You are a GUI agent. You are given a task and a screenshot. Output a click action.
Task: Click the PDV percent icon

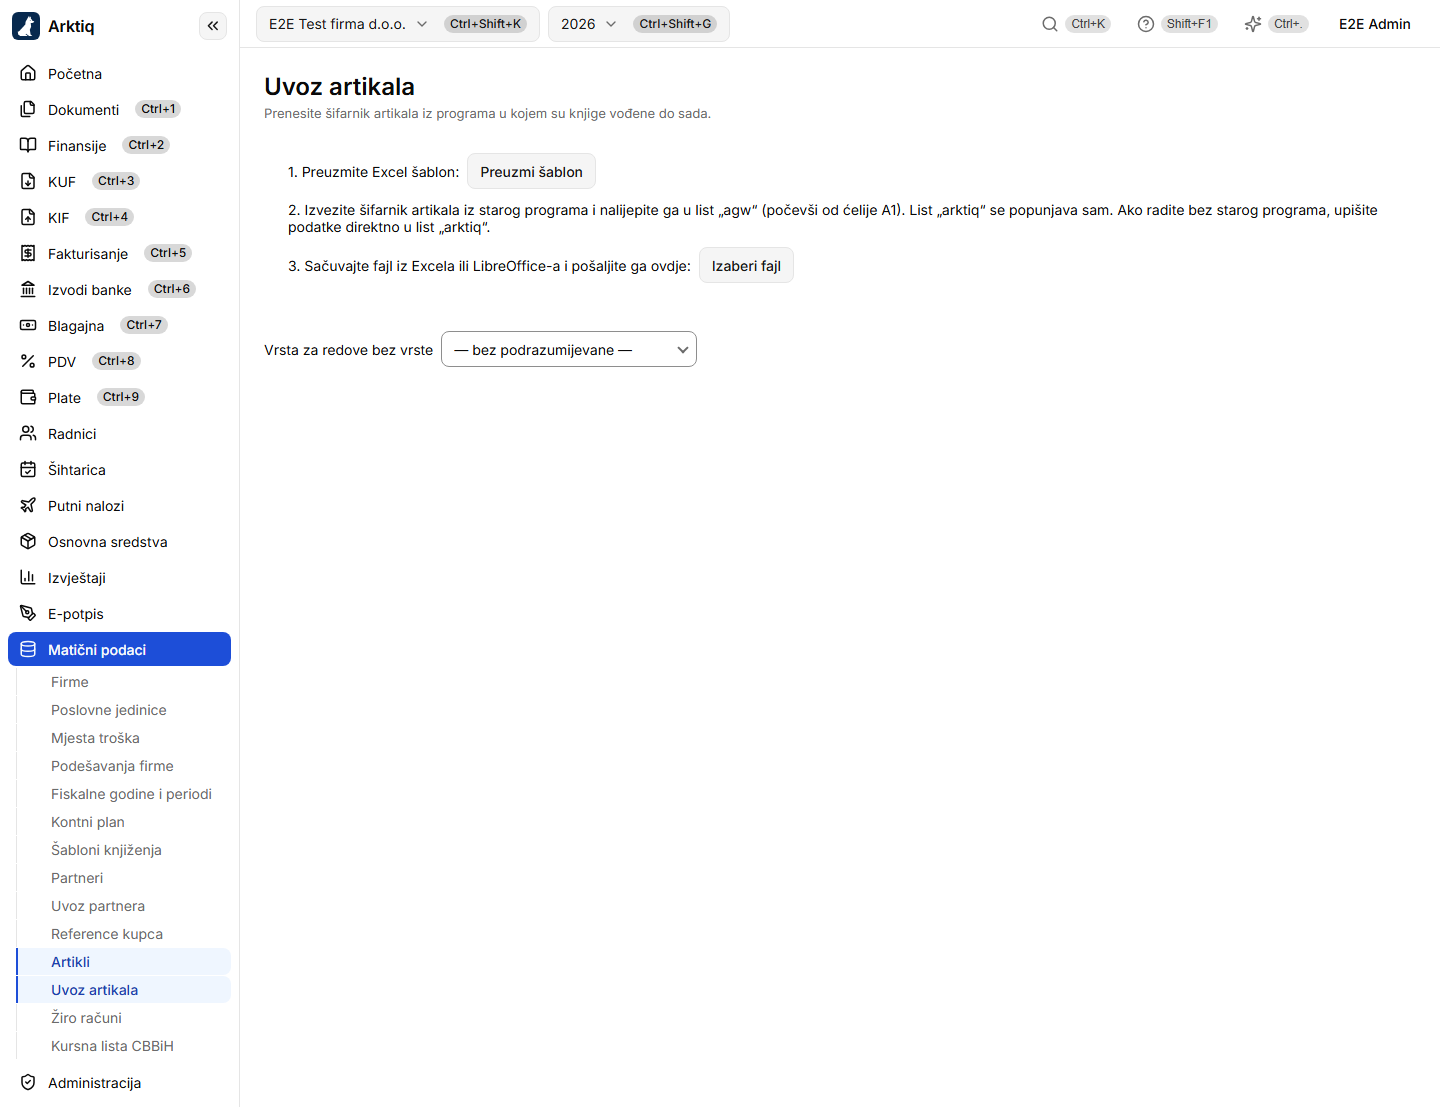coord(28,362)
